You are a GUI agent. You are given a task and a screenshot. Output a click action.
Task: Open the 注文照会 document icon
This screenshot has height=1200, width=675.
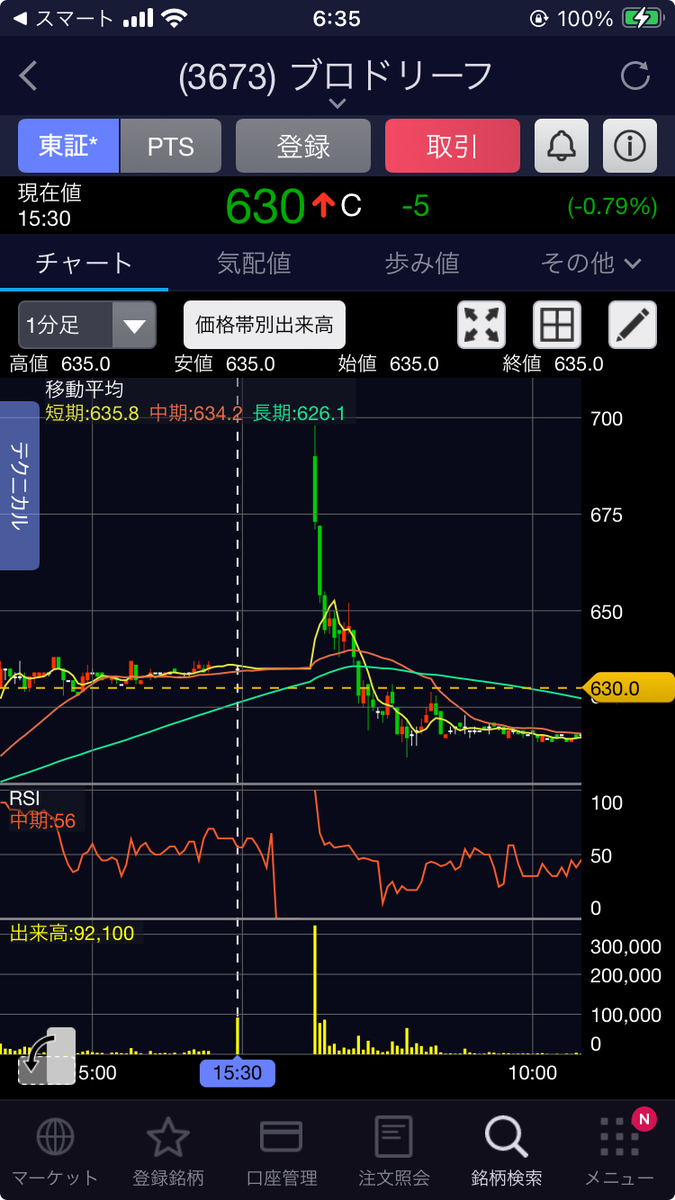pyautogui.click(x=393, y=1137)
